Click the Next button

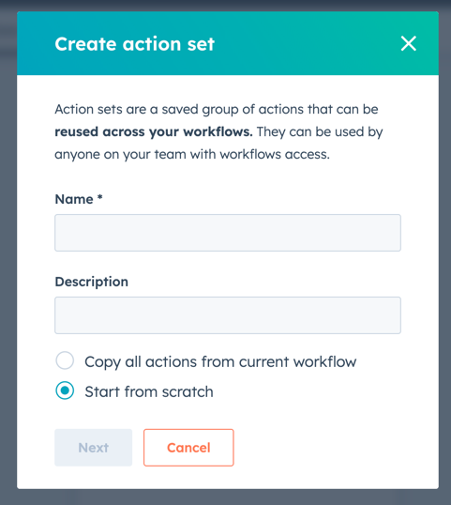(93, 447)
